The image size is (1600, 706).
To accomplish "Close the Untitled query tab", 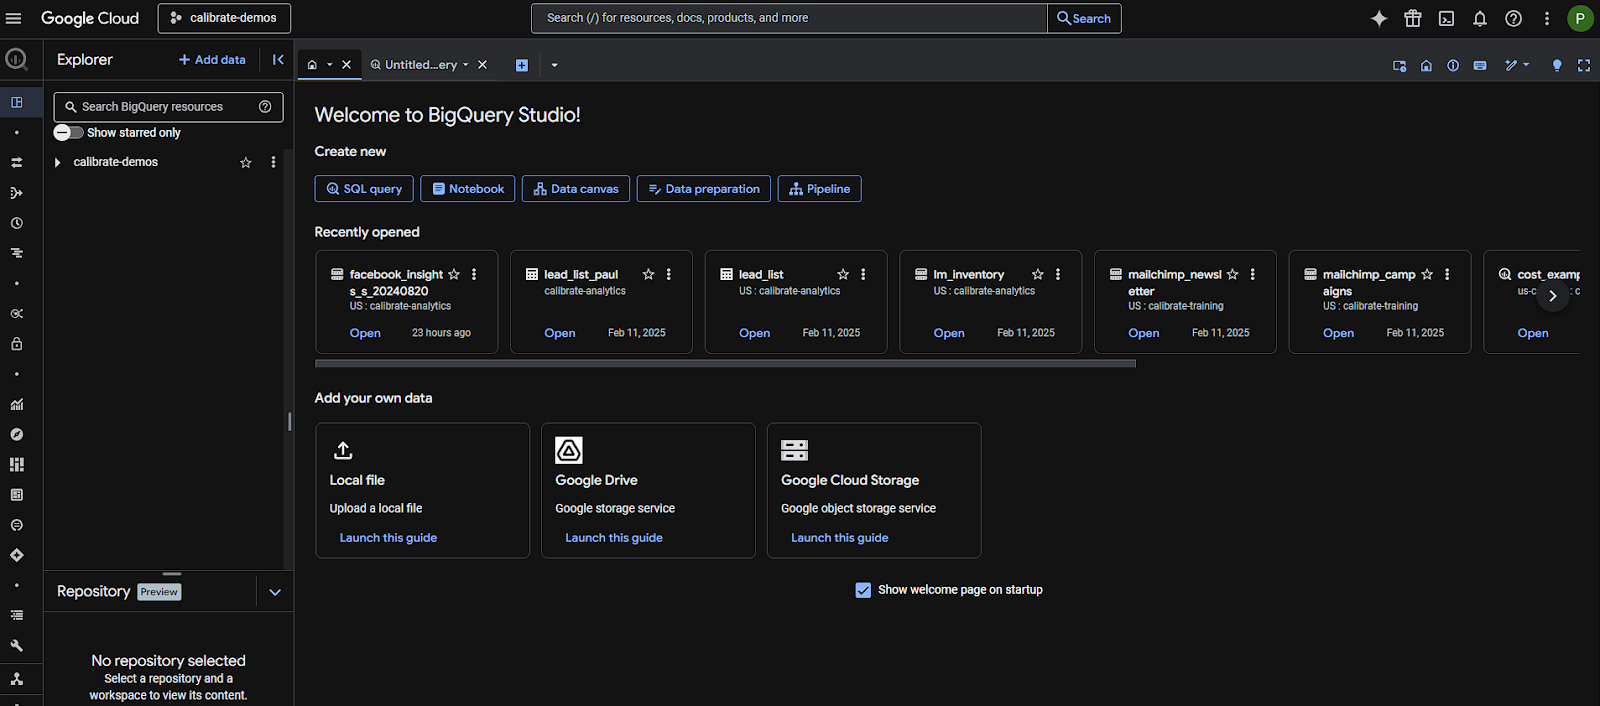I will [x=482, y=65].
